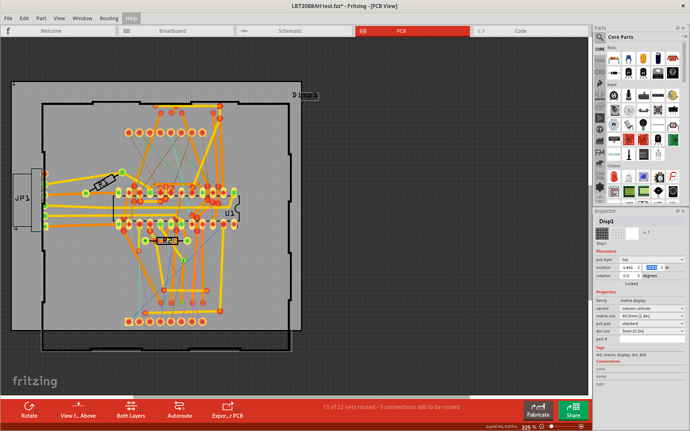Close the Inspector panel
This screenshot has width=690, height=431.
683,211
